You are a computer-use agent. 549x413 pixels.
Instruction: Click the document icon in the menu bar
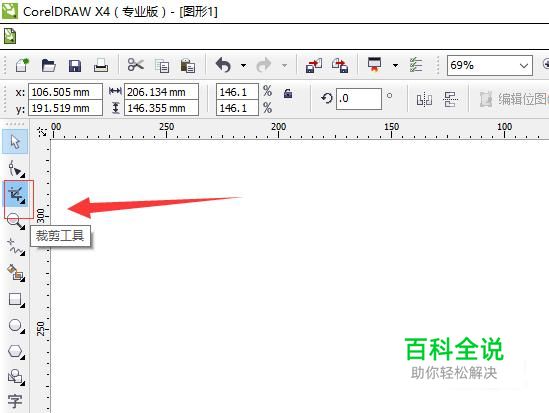[10, 36]
